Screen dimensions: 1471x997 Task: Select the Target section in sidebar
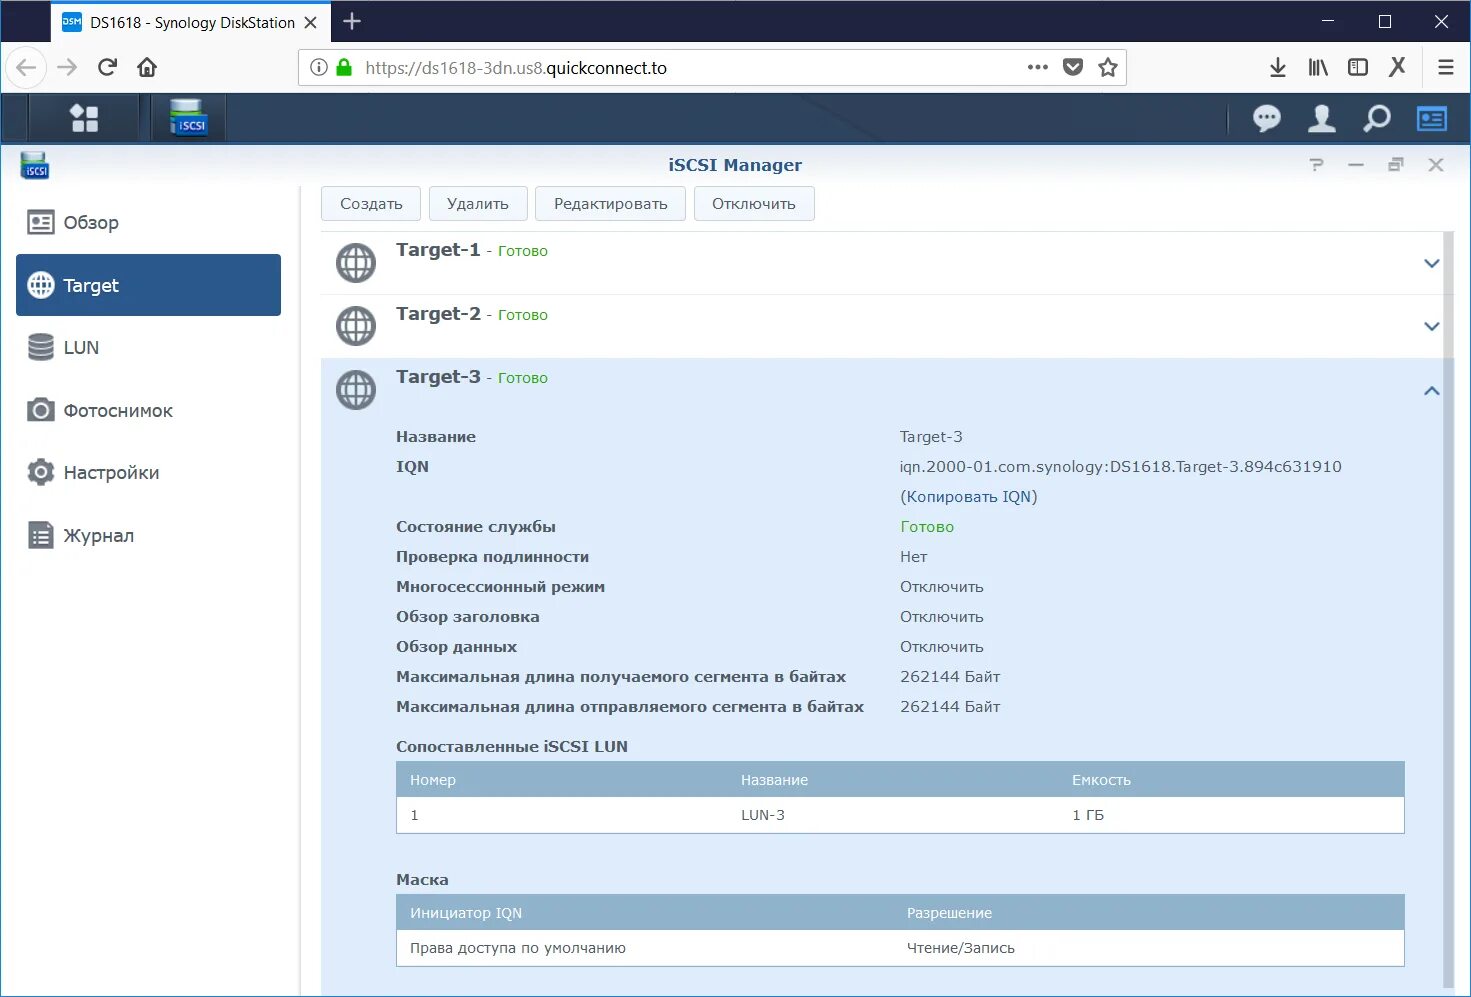pyautogui.click(x=148, y=285)
